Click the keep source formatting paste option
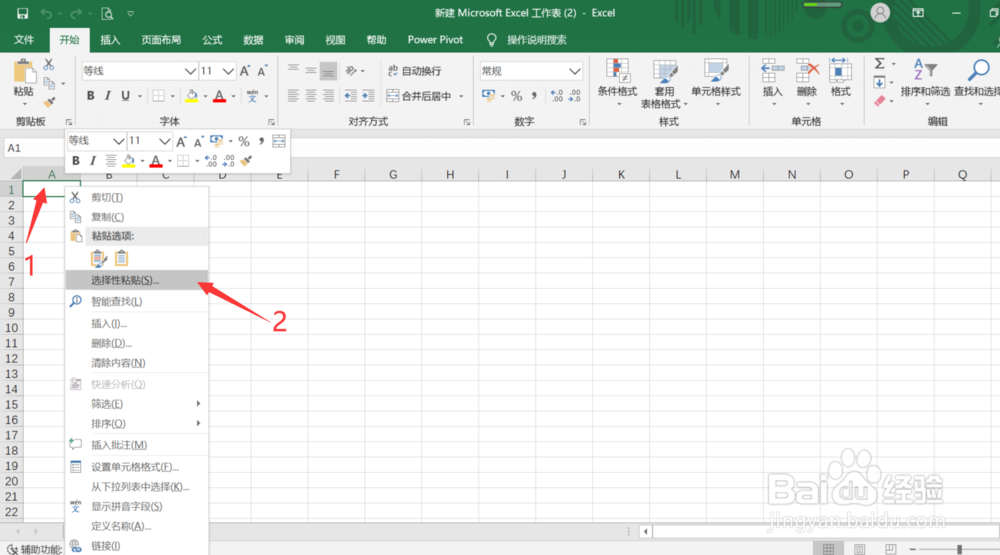This screenshot has width=1000, height=555. (99, 258)
